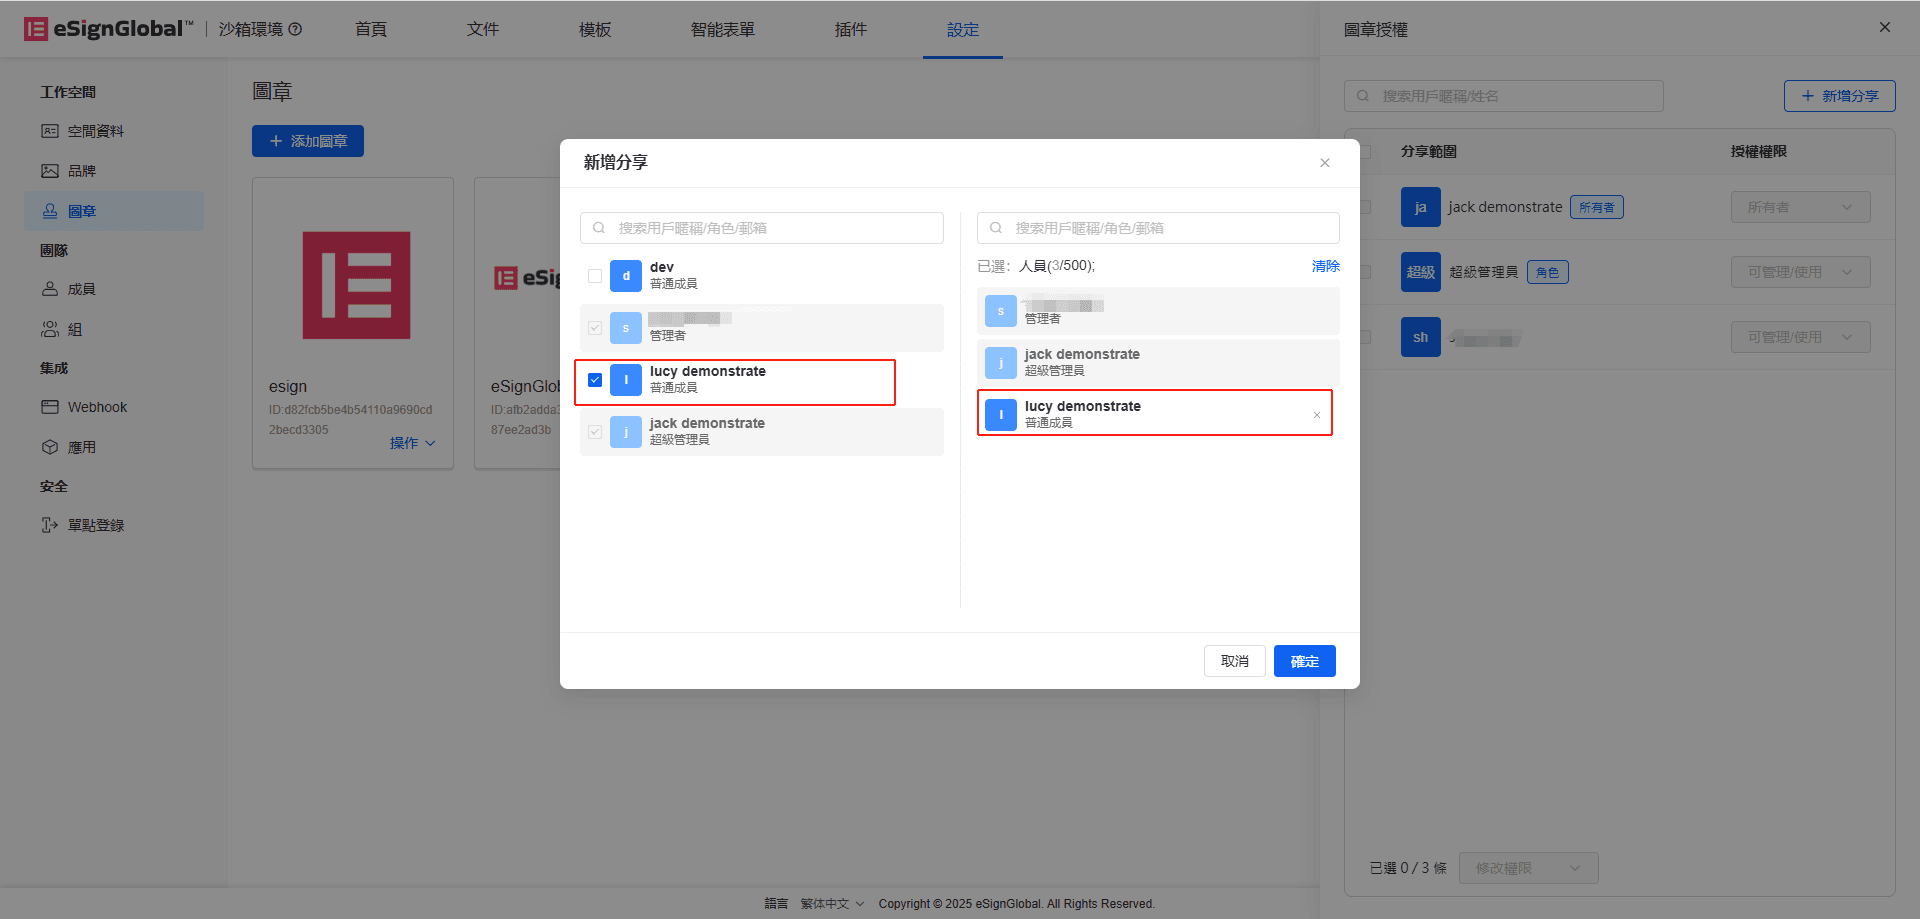This screenshot has height=919, width=1920.
Task: Confirm sharing with 確定 button
Action: (x=1304, y=661)
